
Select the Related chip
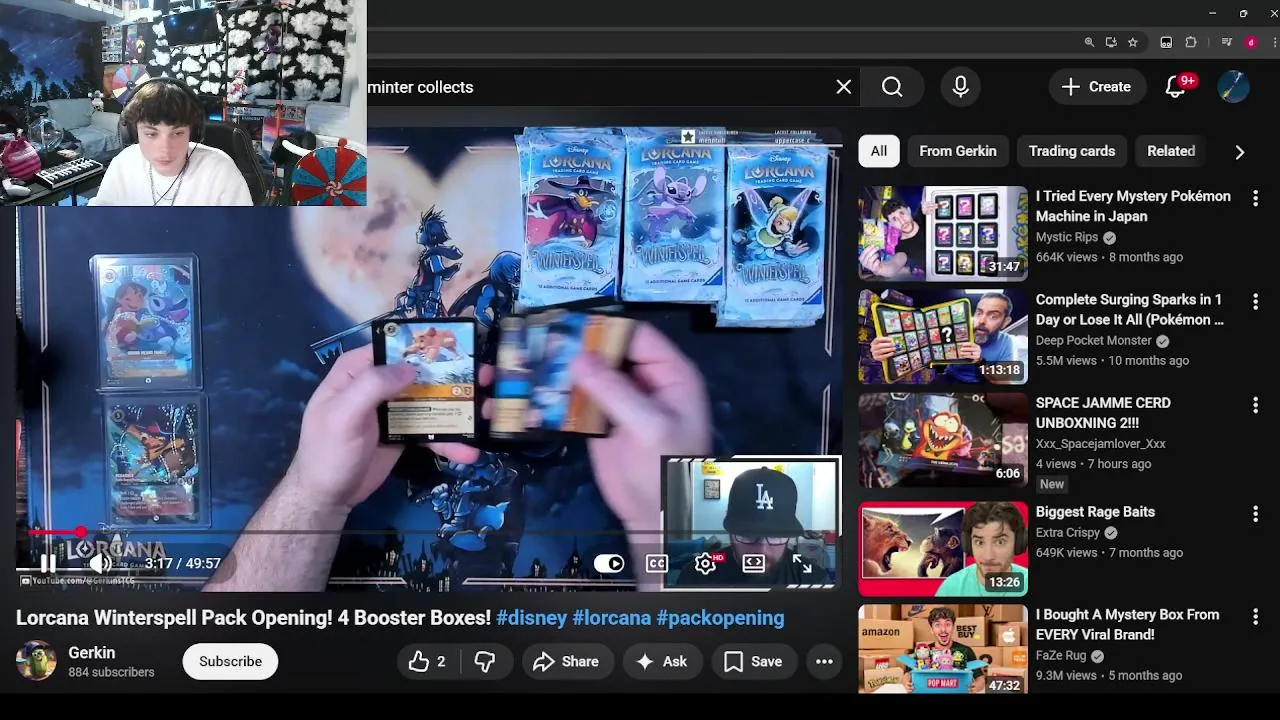click(x=1171, y=151)
